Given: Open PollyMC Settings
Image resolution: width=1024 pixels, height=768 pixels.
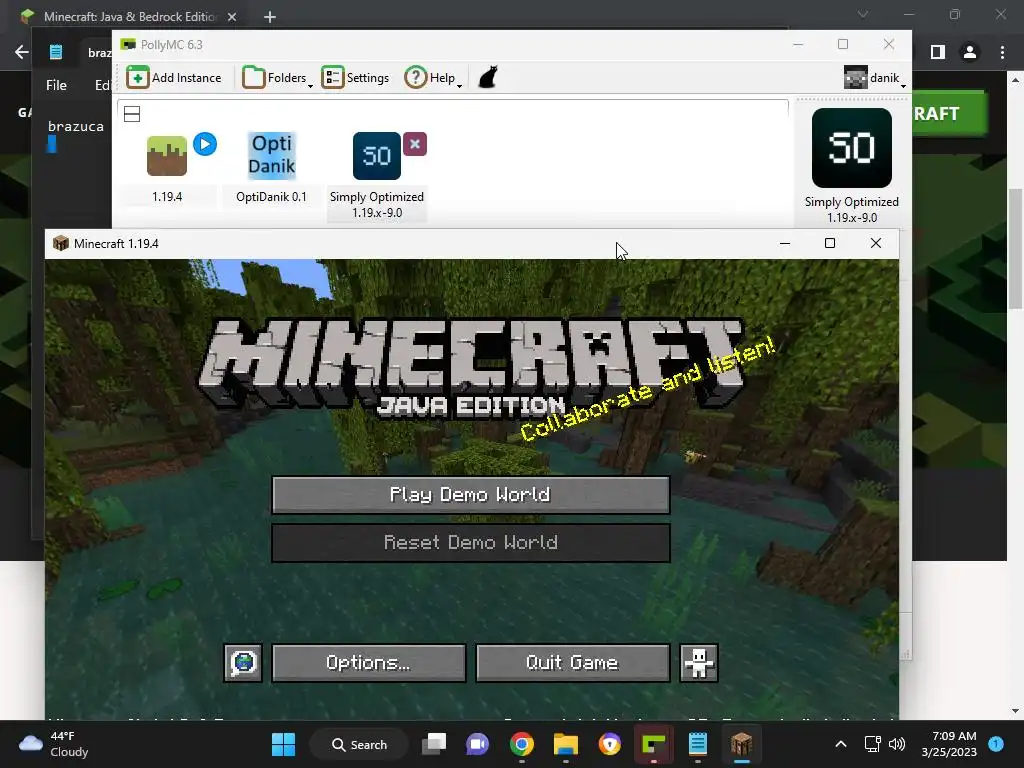Looking at the screenshot, I should coord(356,78).
